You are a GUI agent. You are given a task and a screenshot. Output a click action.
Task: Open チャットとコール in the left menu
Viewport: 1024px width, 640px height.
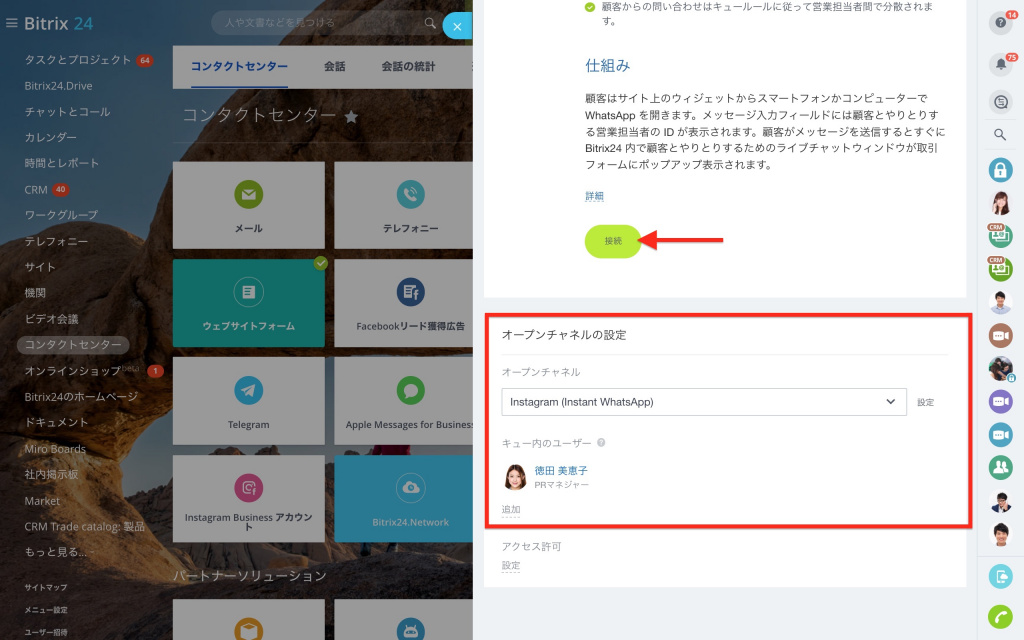67,112
